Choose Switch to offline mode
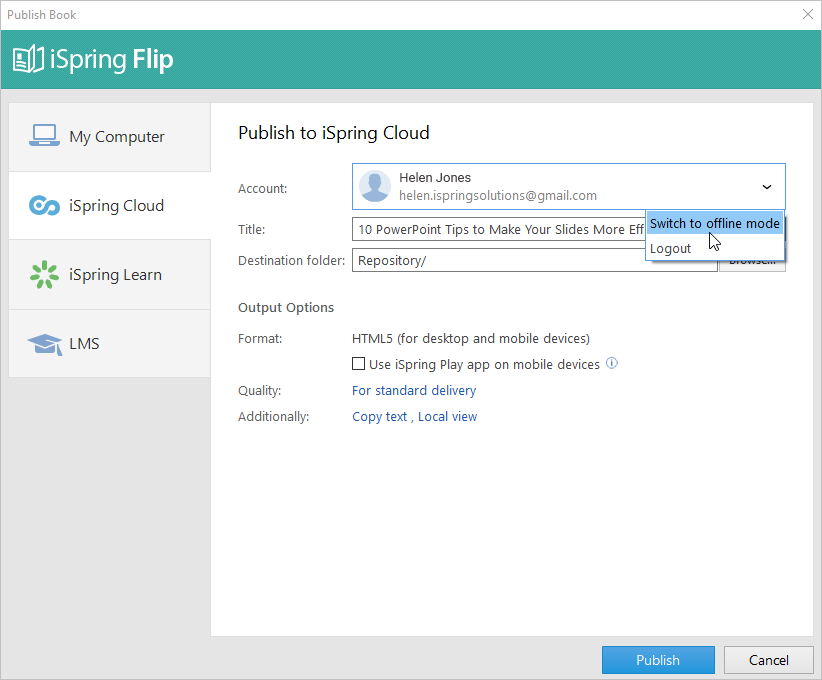Screen dimensions: 822x680 (715, 223)
